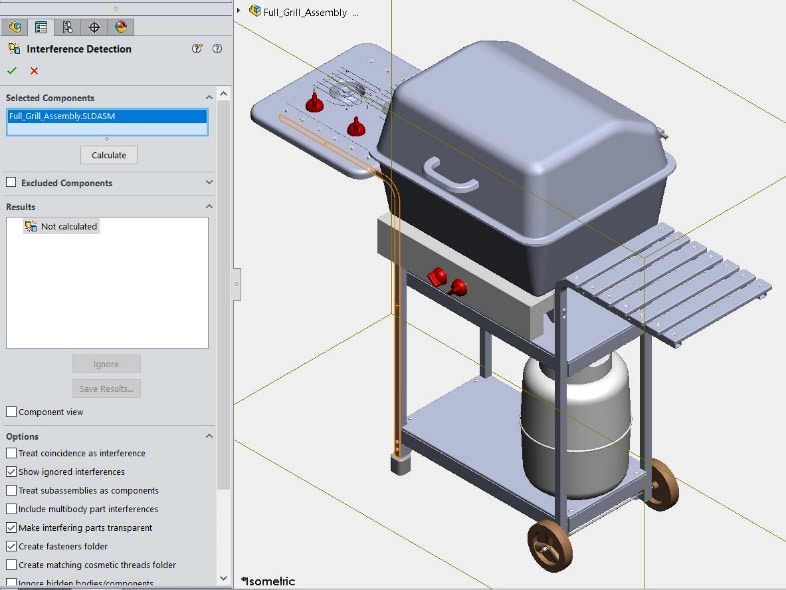
Task: Enable Treat coincidence as interference
Action: click(12, 453)
